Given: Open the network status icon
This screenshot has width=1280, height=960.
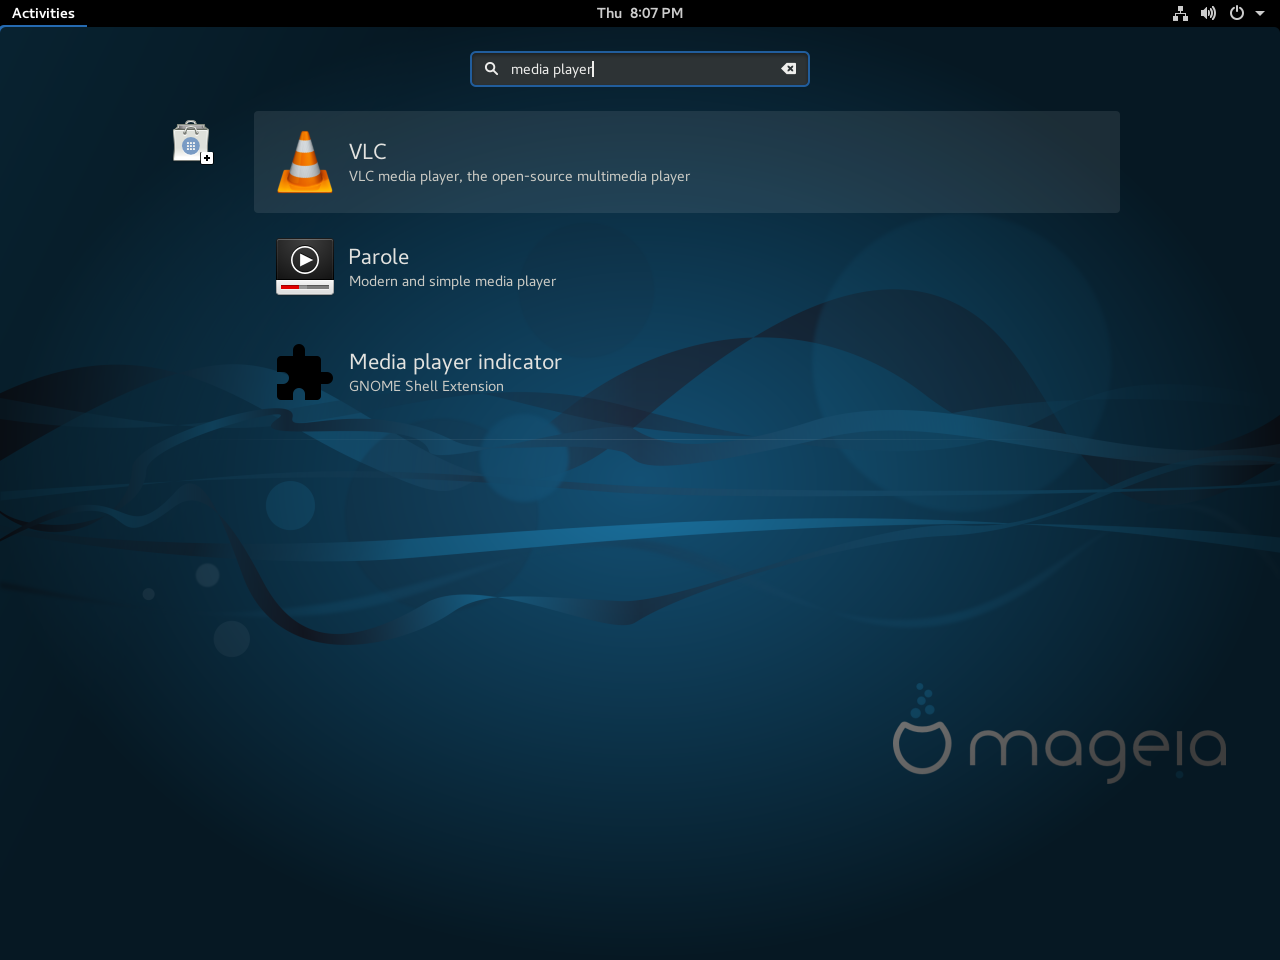Looking at the screenshot, I should [1180, 13].
